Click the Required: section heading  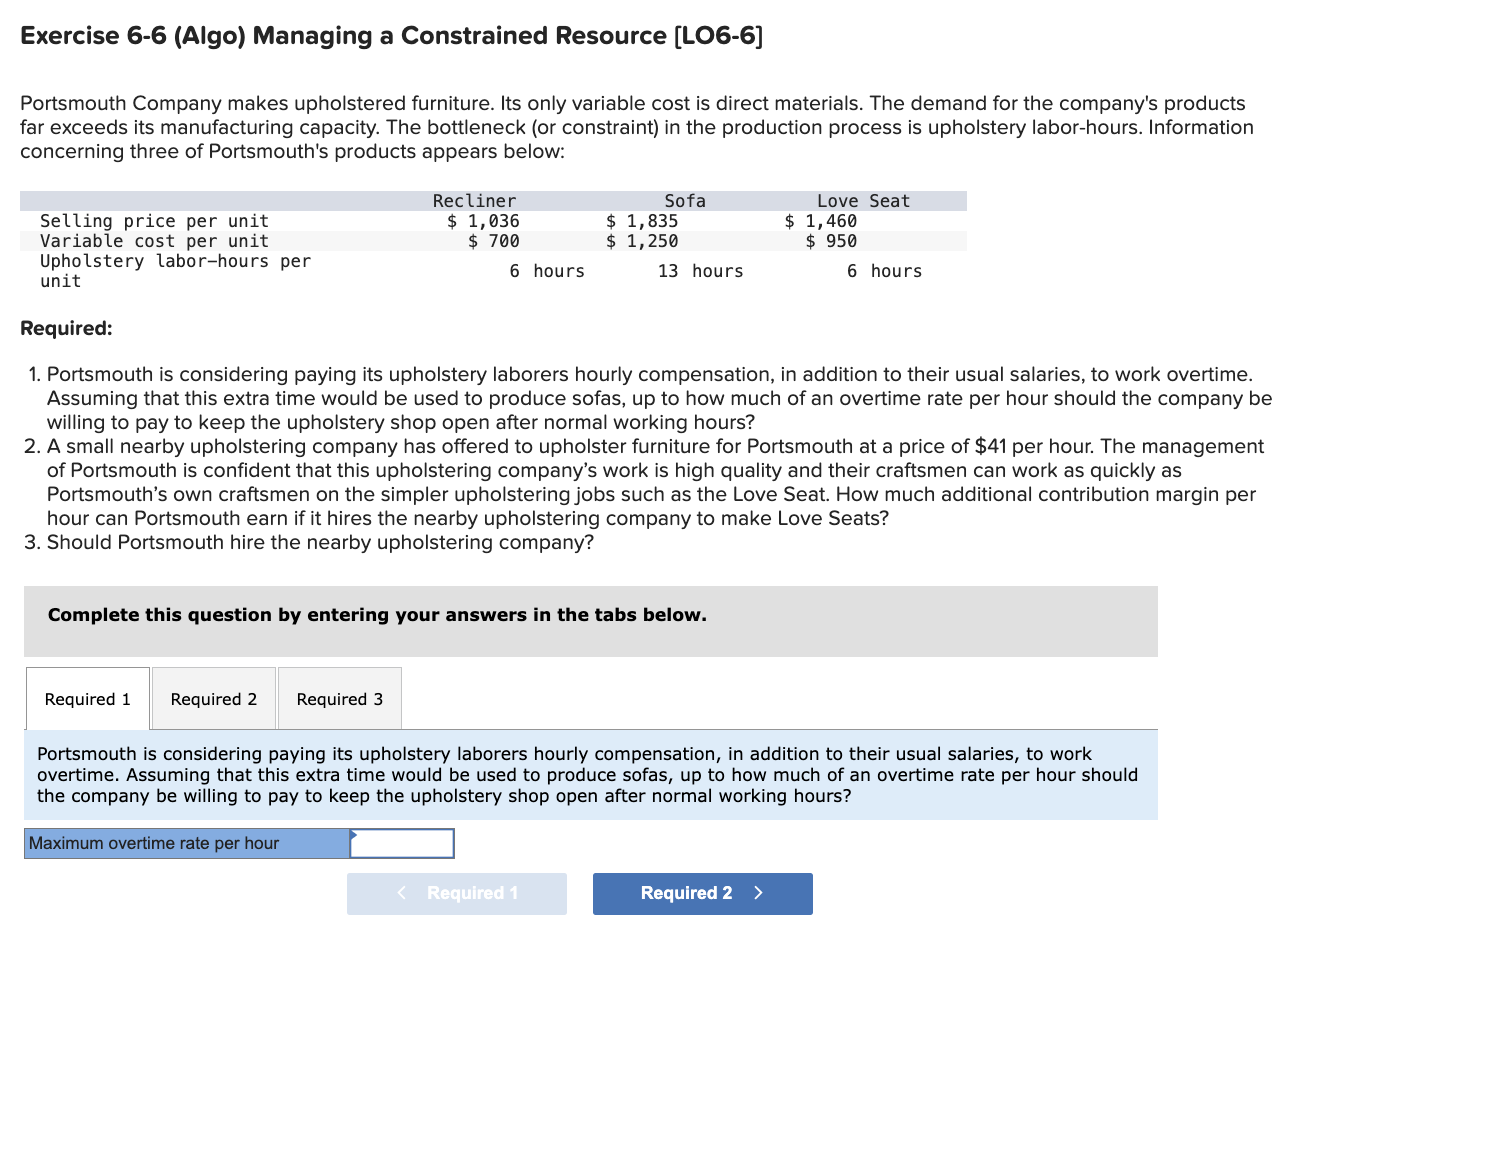pos(67,330)
